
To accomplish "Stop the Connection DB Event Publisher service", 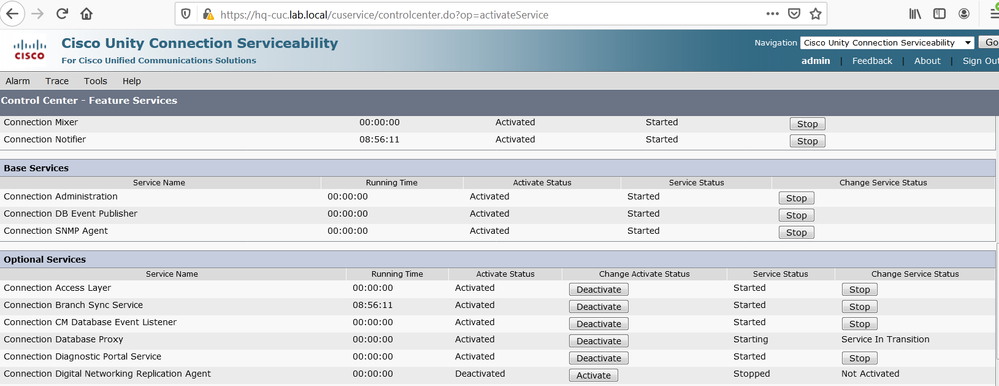I will (x=796, y=215).
